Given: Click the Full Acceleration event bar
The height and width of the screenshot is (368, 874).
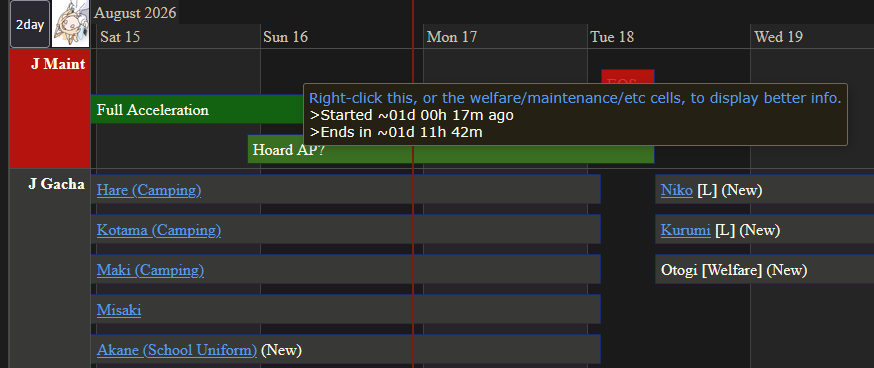Looking at the screenshot, I should point(197,109).
